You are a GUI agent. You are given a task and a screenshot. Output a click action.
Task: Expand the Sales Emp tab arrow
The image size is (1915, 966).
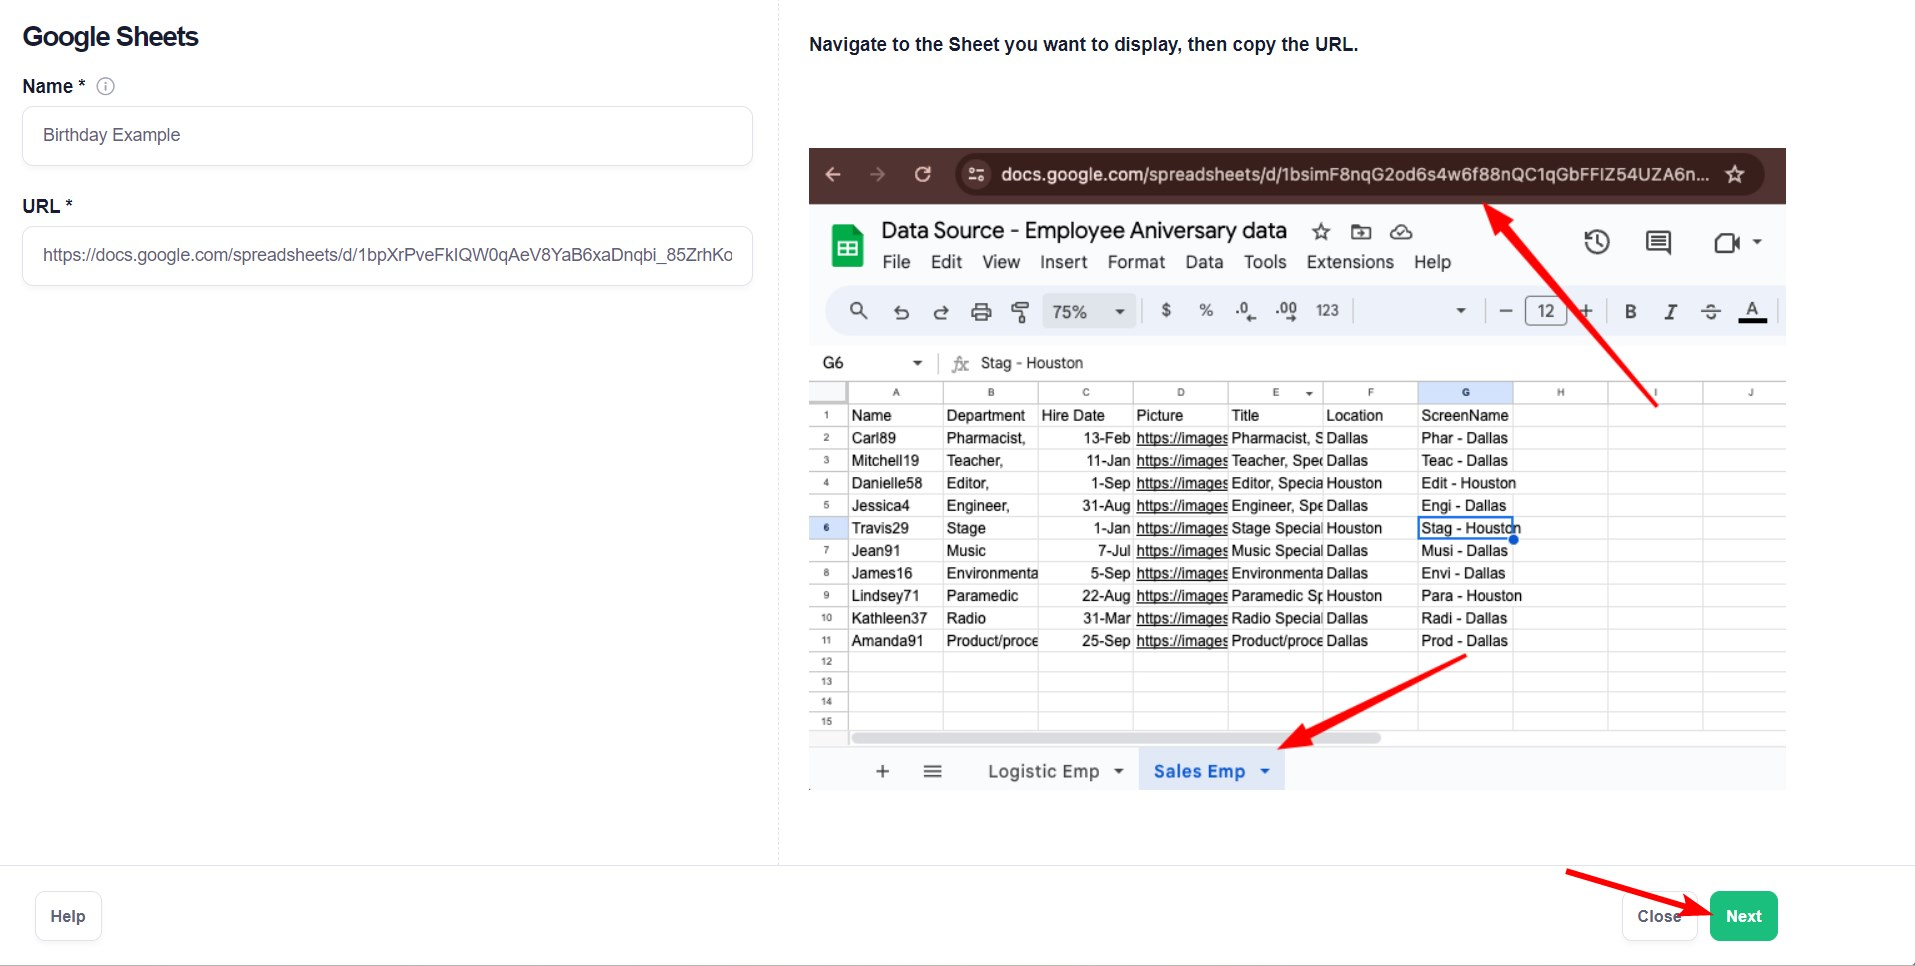click(1265, 771)
